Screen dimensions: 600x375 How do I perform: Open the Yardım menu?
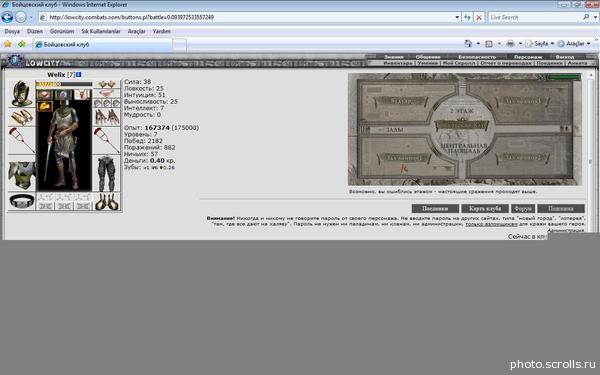pyautogui.click(x=161, y=31)
